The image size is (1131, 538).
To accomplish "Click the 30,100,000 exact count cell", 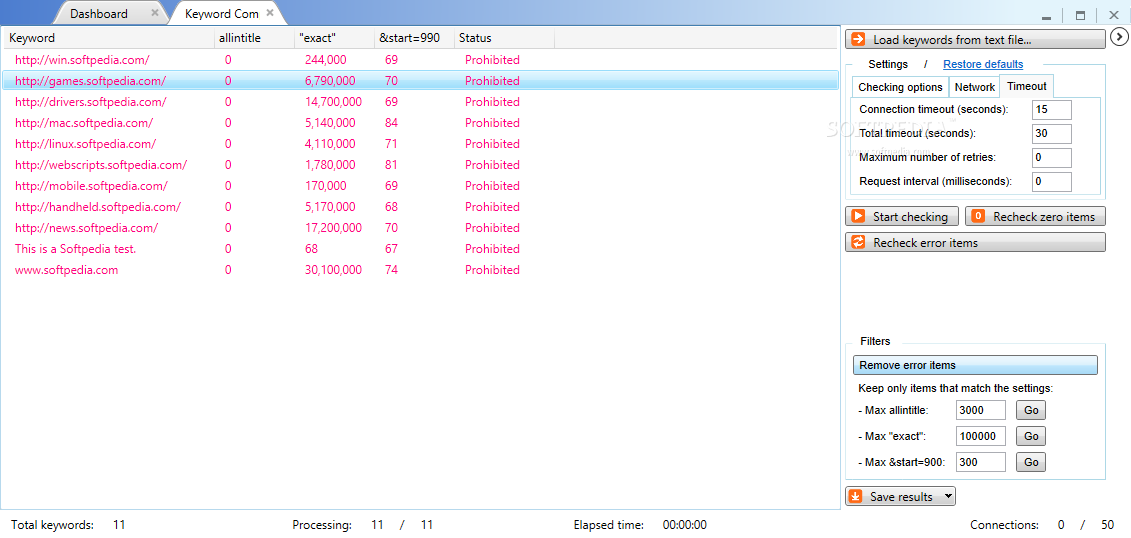I will click(x=333, y=270).
